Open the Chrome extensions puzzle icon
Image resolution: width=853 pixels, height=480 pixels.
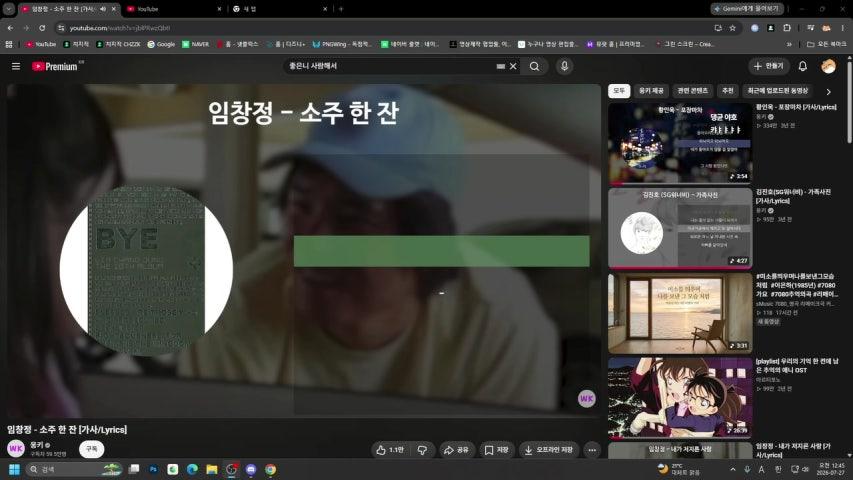787,28
